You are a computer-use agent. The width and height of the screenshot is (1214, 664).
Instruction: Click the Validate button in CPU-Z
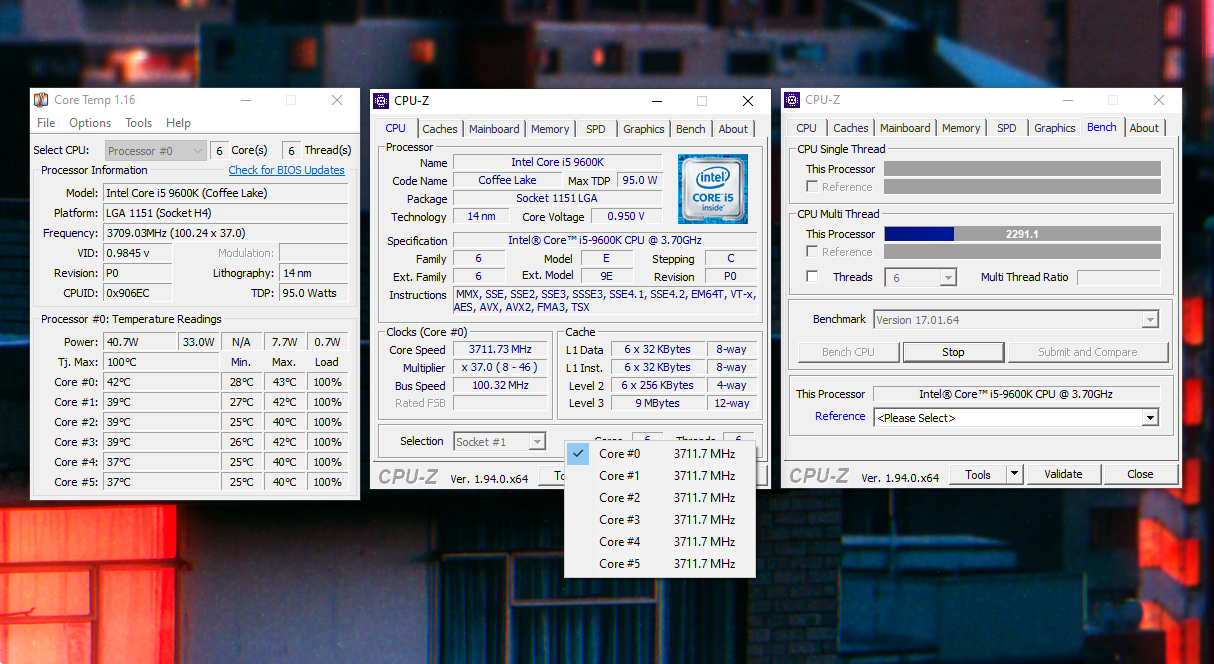pos(1063,473)
